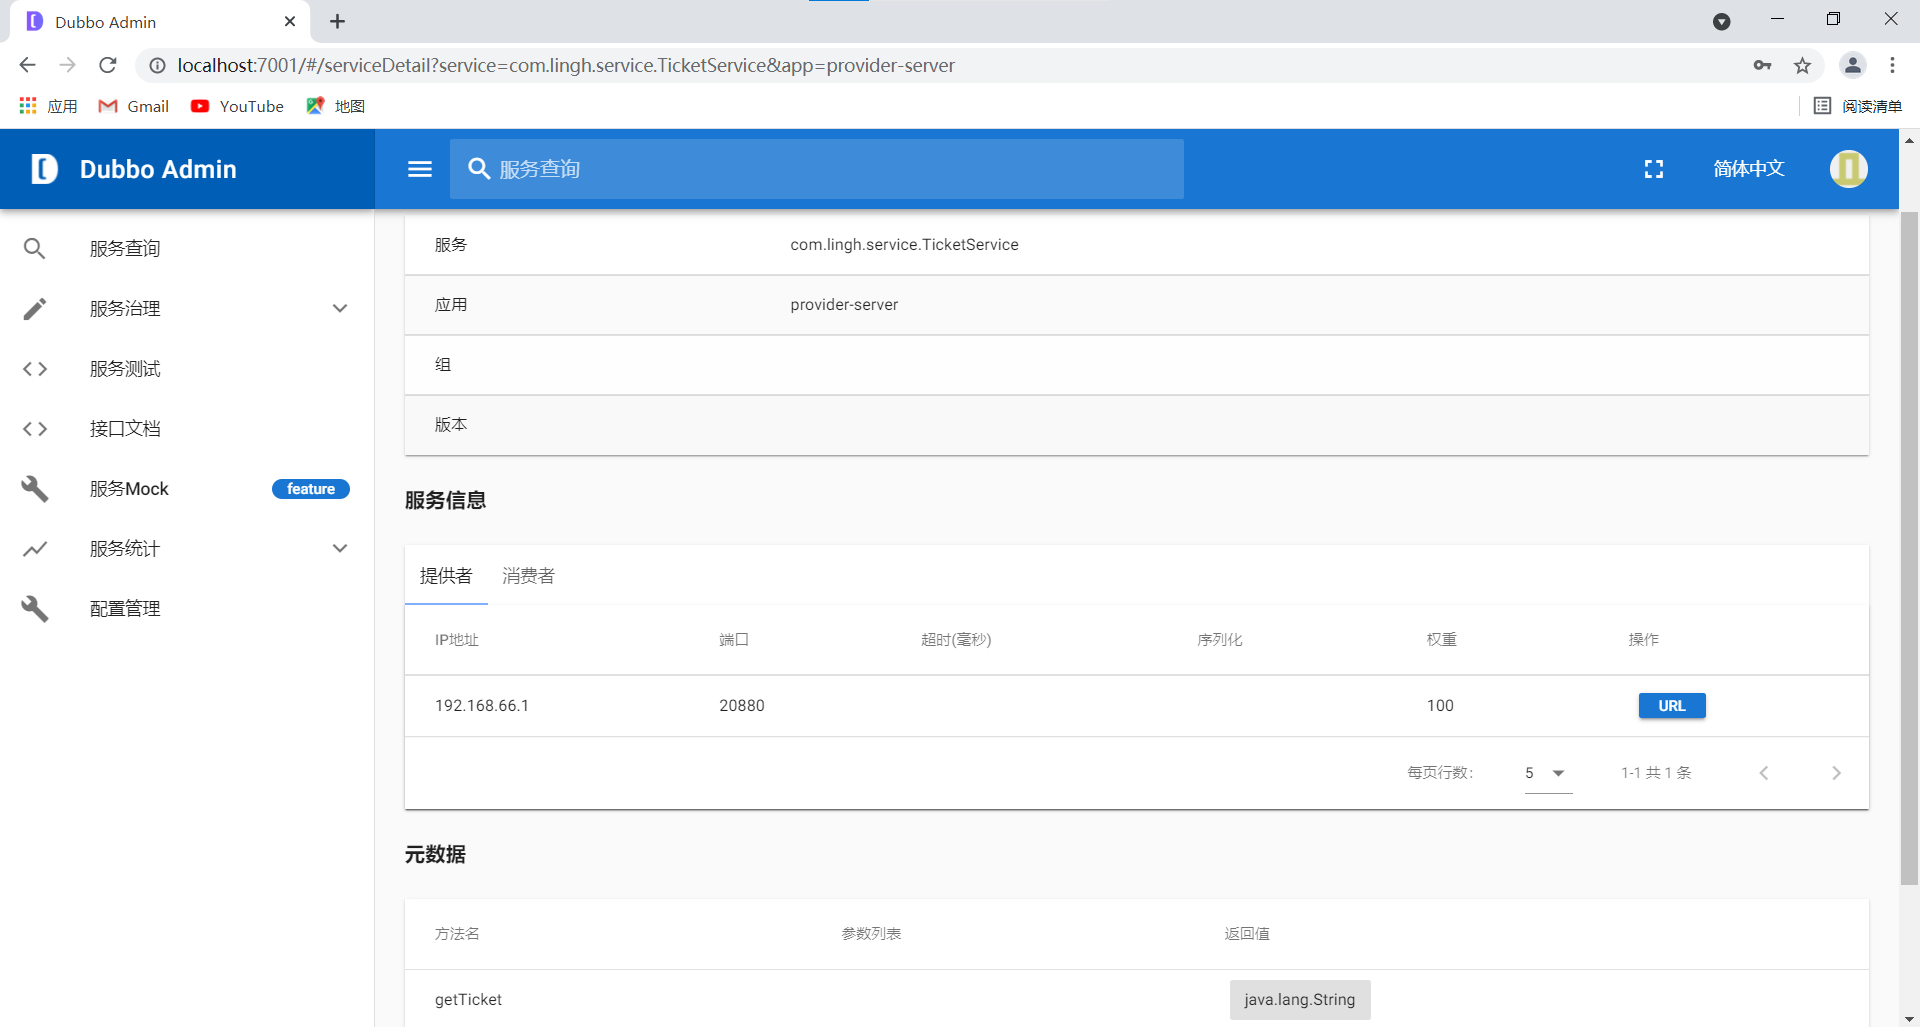1920x1027 pixels.
Task: Open the 地图 maps bookmark
Action: click(336, 106)
